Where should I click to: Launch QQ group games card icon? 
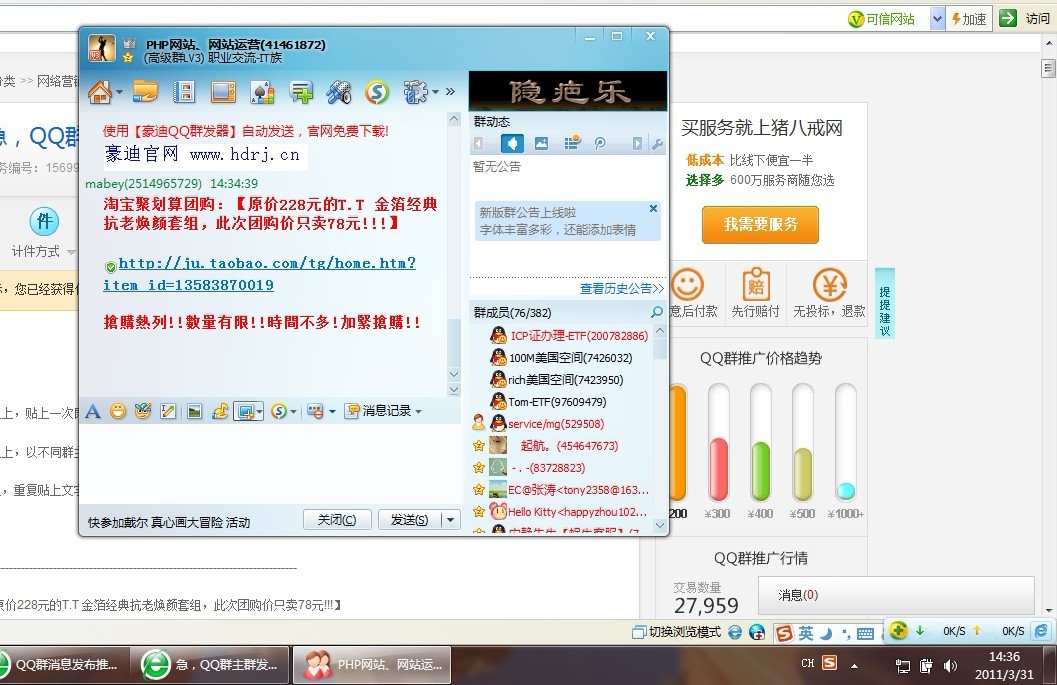[x=262, y=92]
